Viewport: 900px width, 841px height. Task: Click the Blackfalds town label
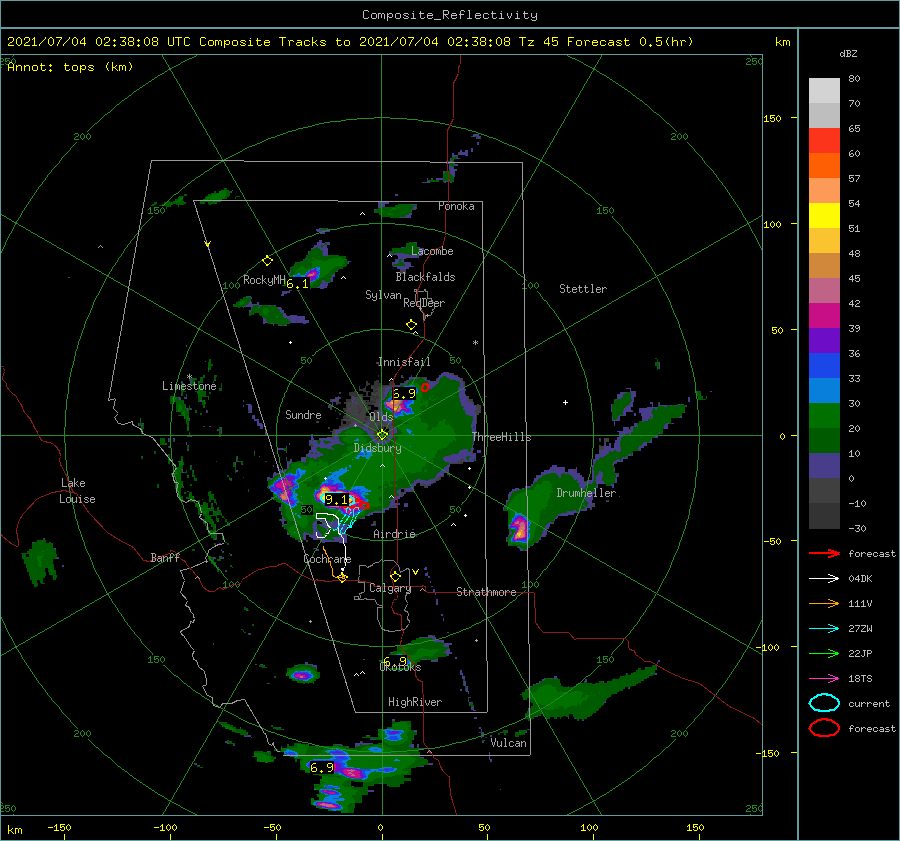coord(425,277)
